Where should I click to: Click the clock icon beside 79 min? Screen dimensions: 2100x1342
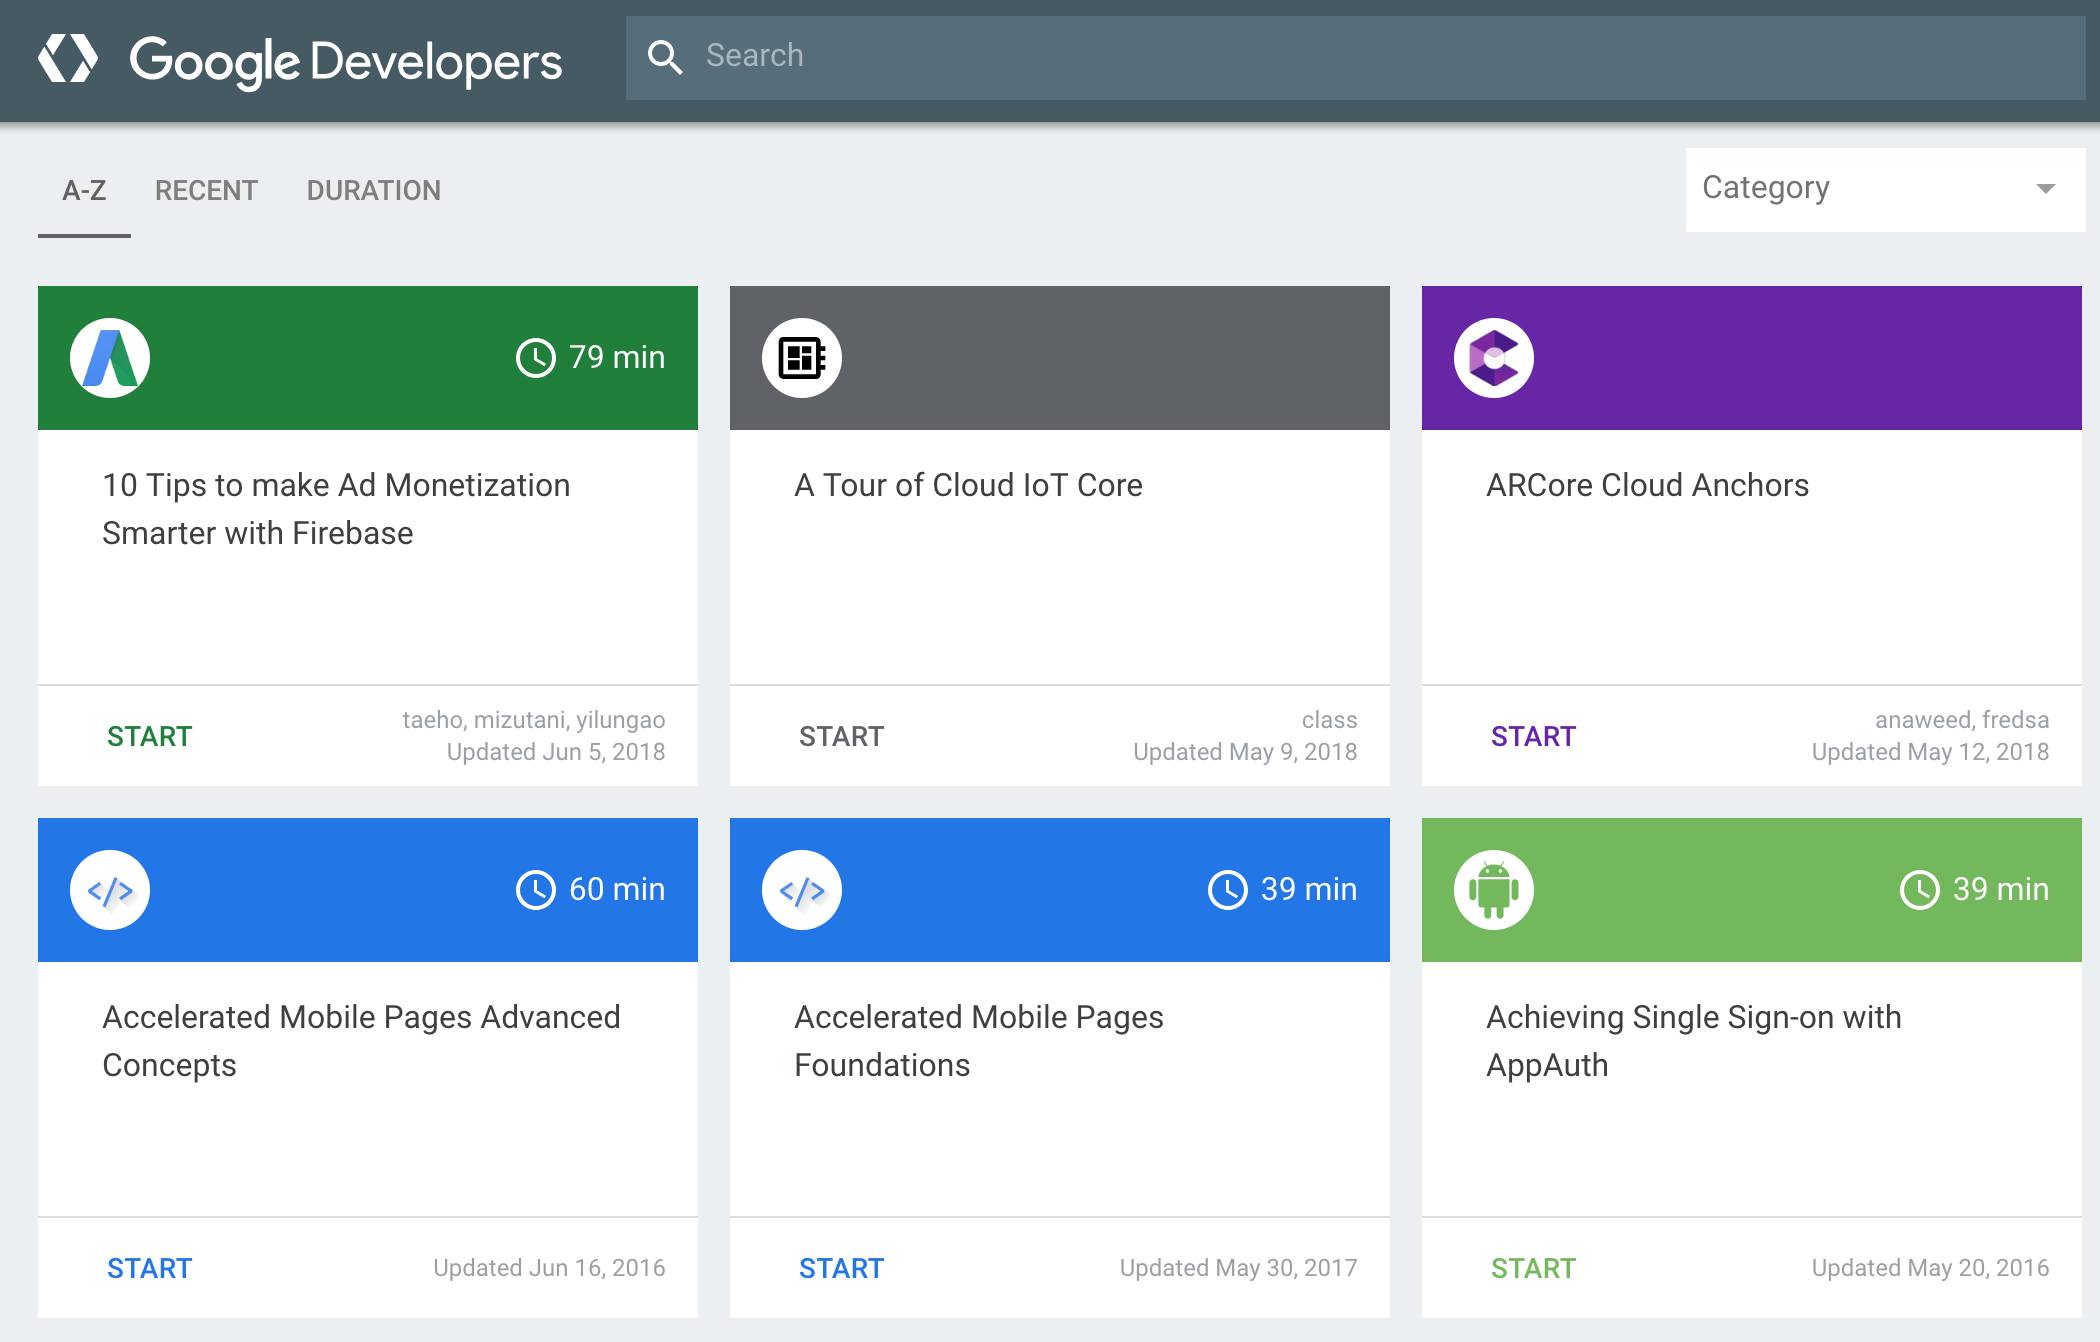[x=536, y=358]
